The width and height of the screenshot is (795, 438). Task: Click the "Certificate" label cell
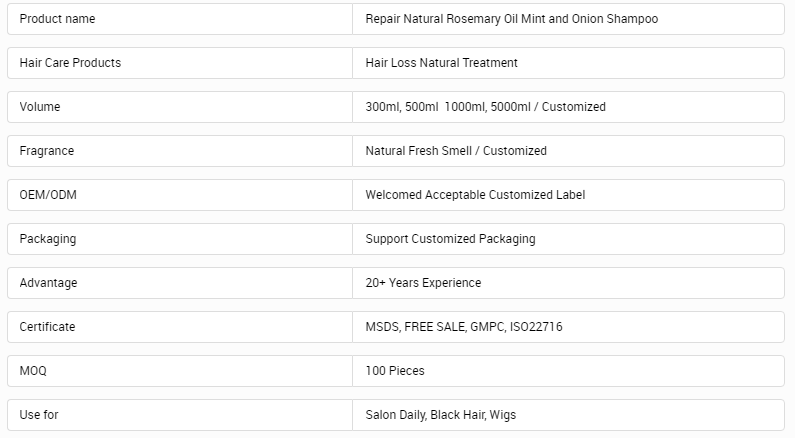coord(47,327)
